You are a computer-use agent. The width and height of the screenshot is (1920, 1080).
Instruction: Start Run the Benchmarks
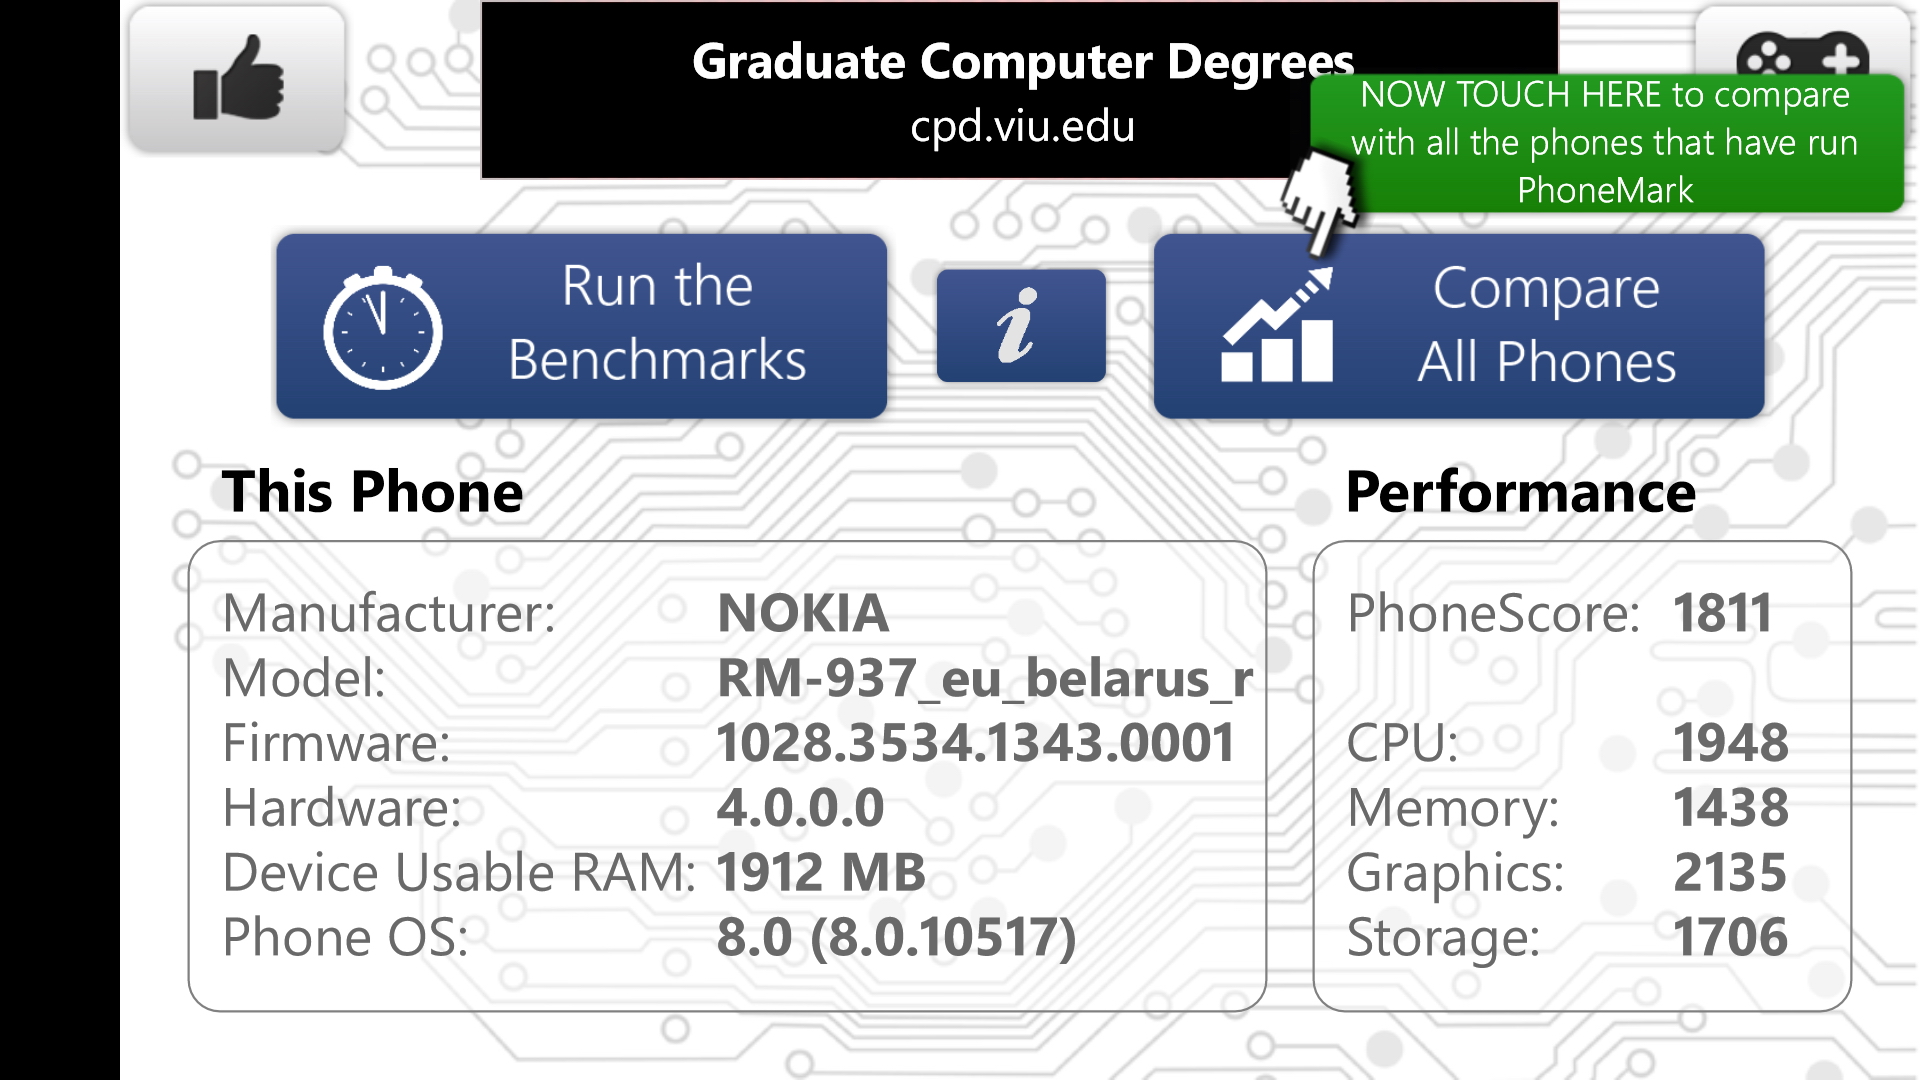[581, 326]
